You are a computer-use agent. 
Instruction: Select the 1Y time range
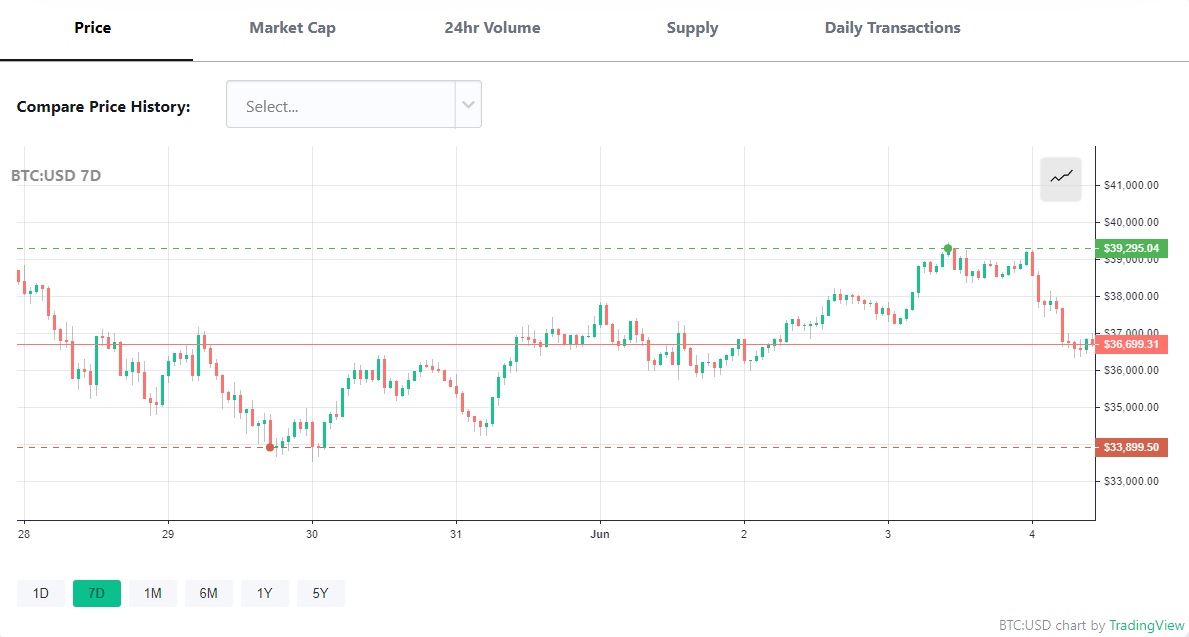(x=265, y=593)
